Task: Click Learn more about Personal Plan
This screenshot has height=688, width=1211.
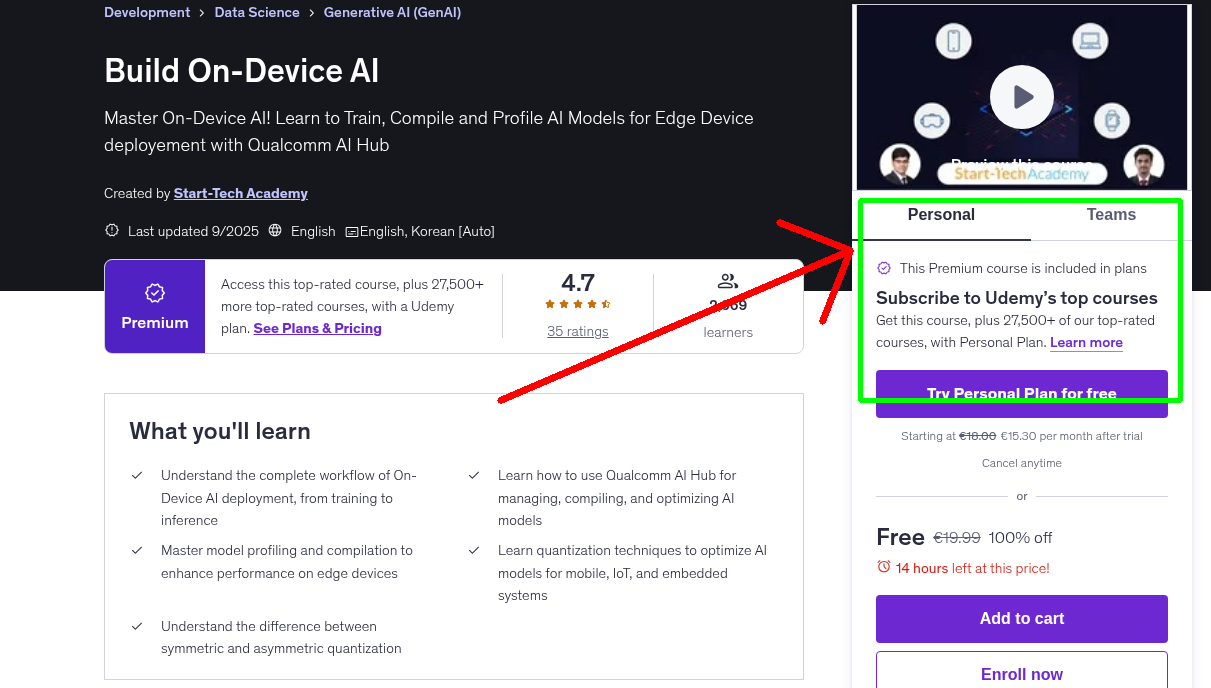Action: coord(1086,343)
